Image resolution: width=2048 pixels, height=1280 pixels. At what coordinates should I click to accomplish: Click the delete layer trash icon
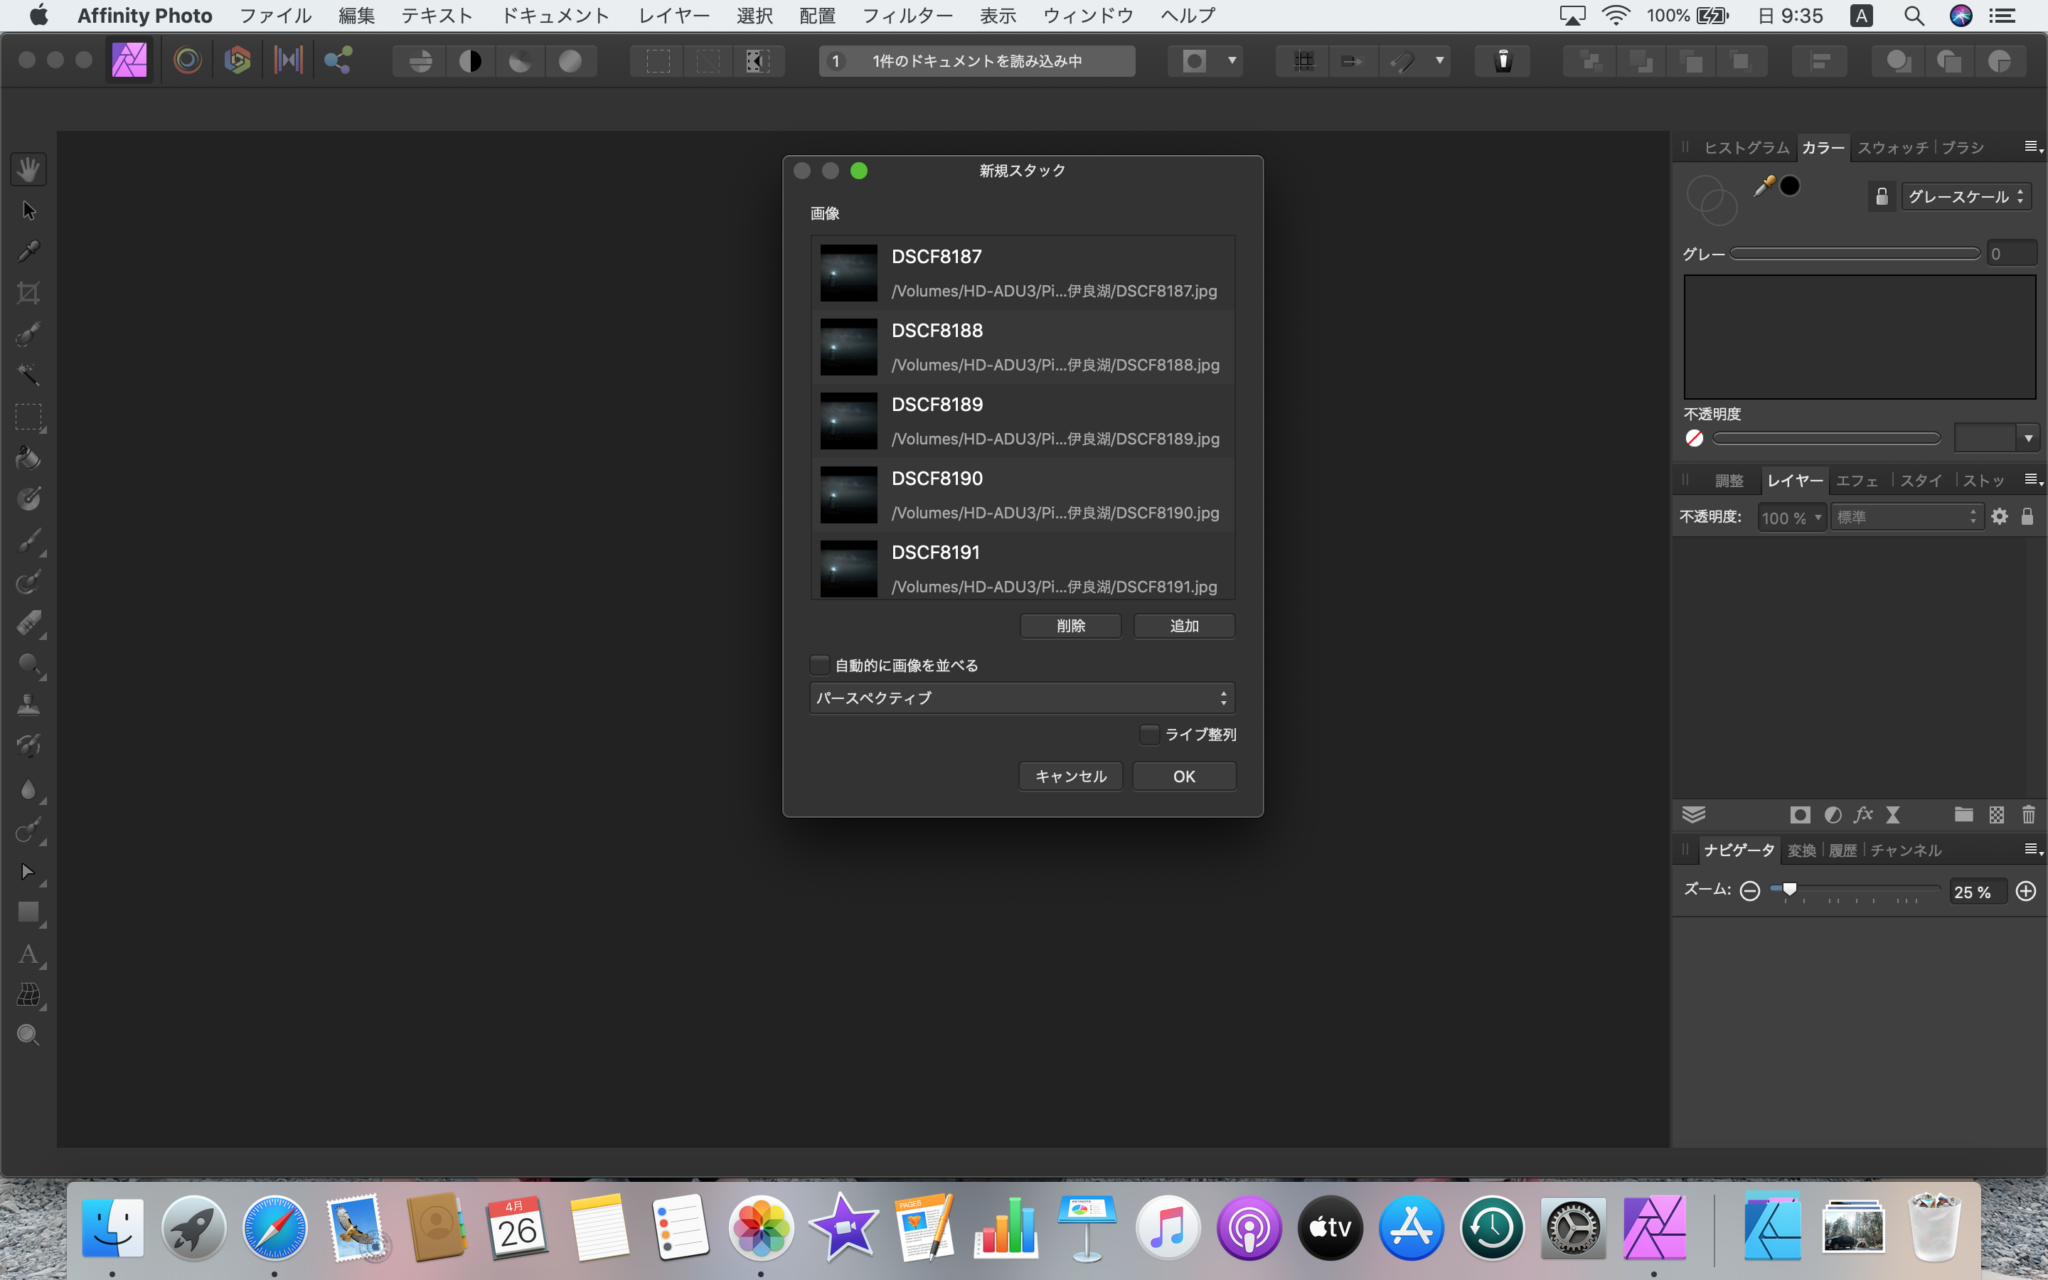pyautogui.click(x=2028, y=815)
